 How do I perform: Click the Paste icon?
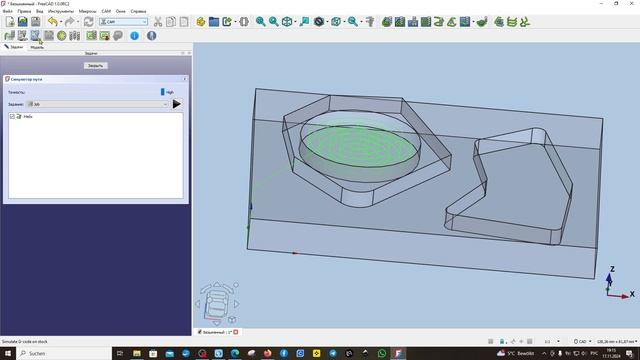(x=184, y=22)
